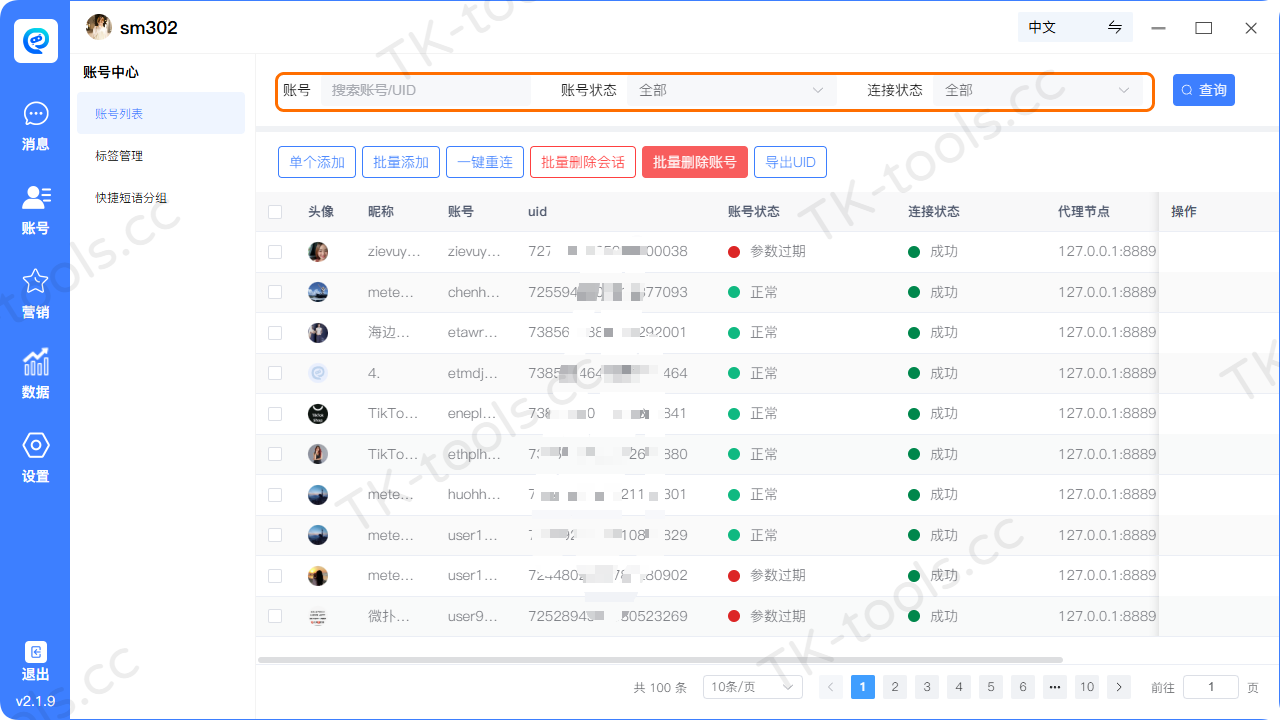Screen dimensions: 1280x720
Task: Click avatar of enepl account row
Action: [318, 414]
